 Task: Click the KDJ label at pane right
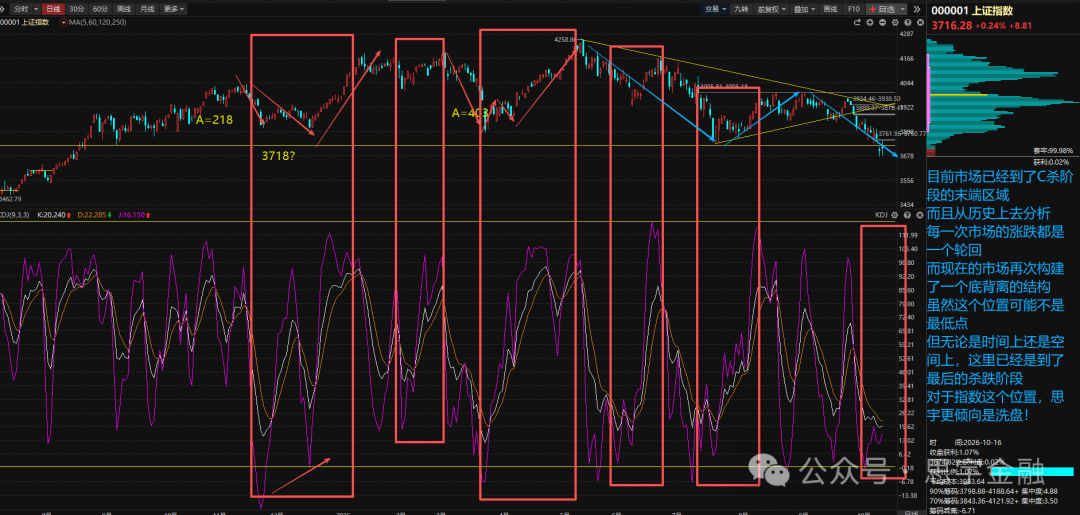882,215
